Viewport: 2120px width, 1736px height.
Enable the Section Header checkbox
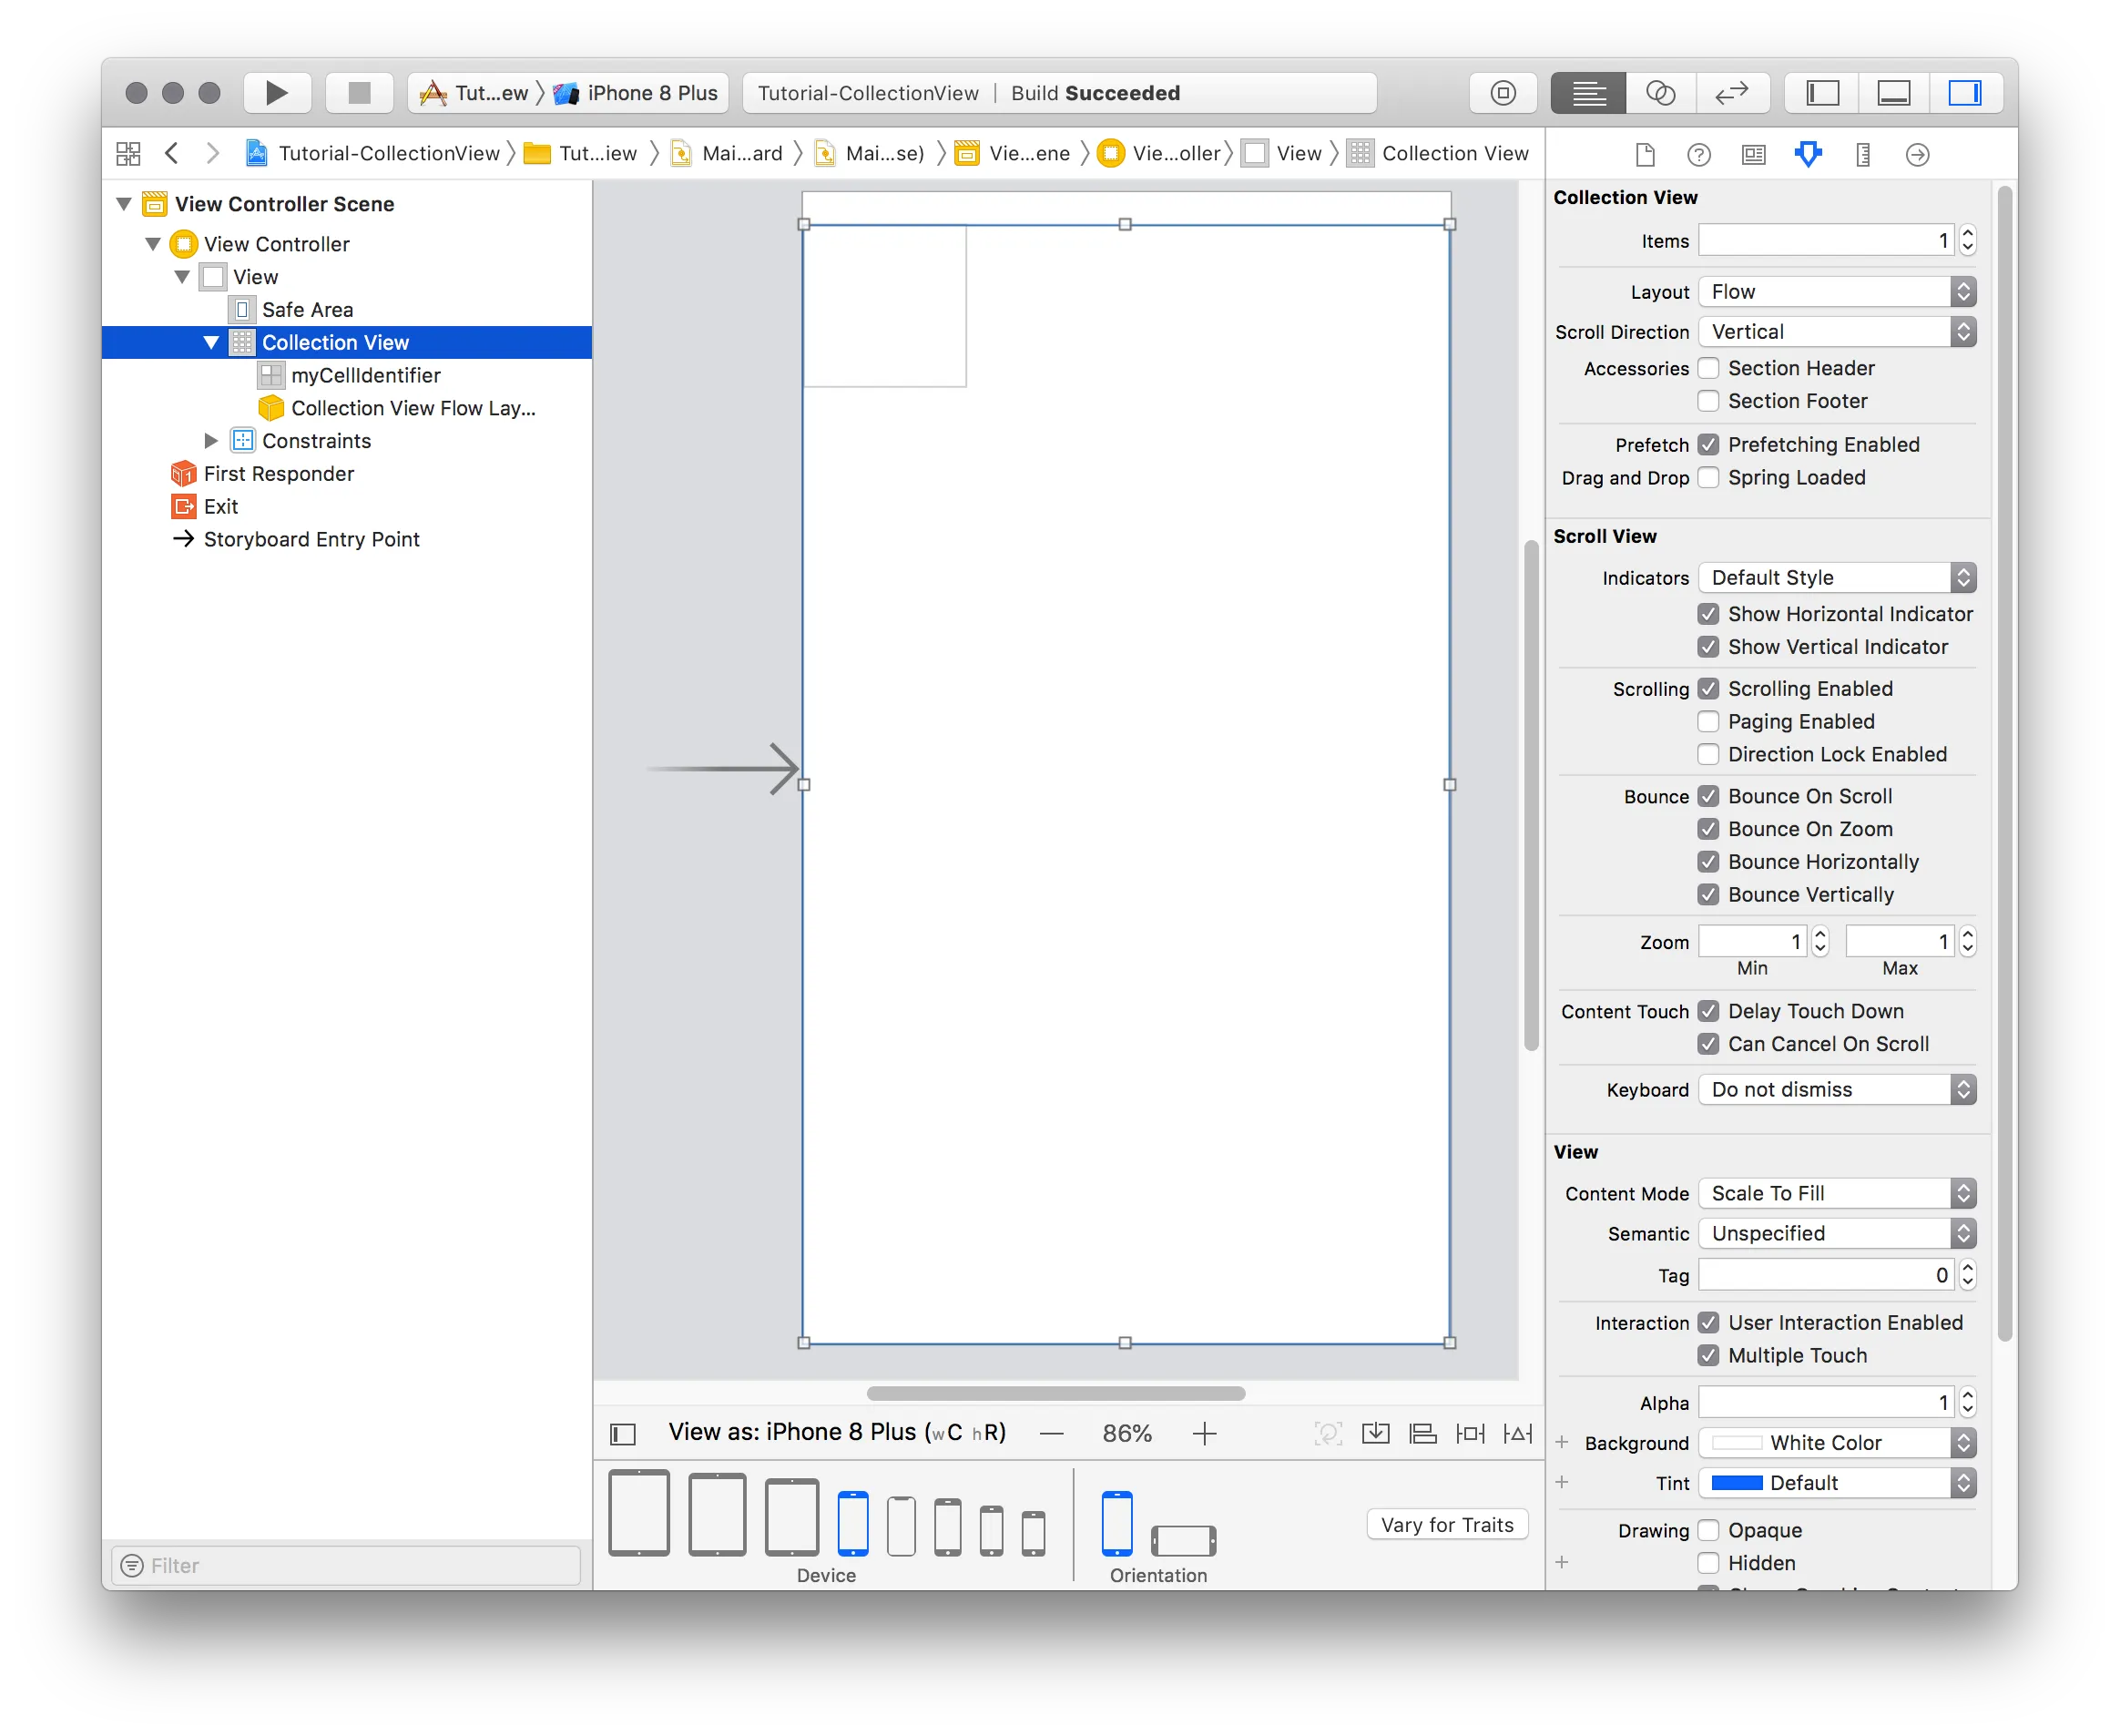1708,368
